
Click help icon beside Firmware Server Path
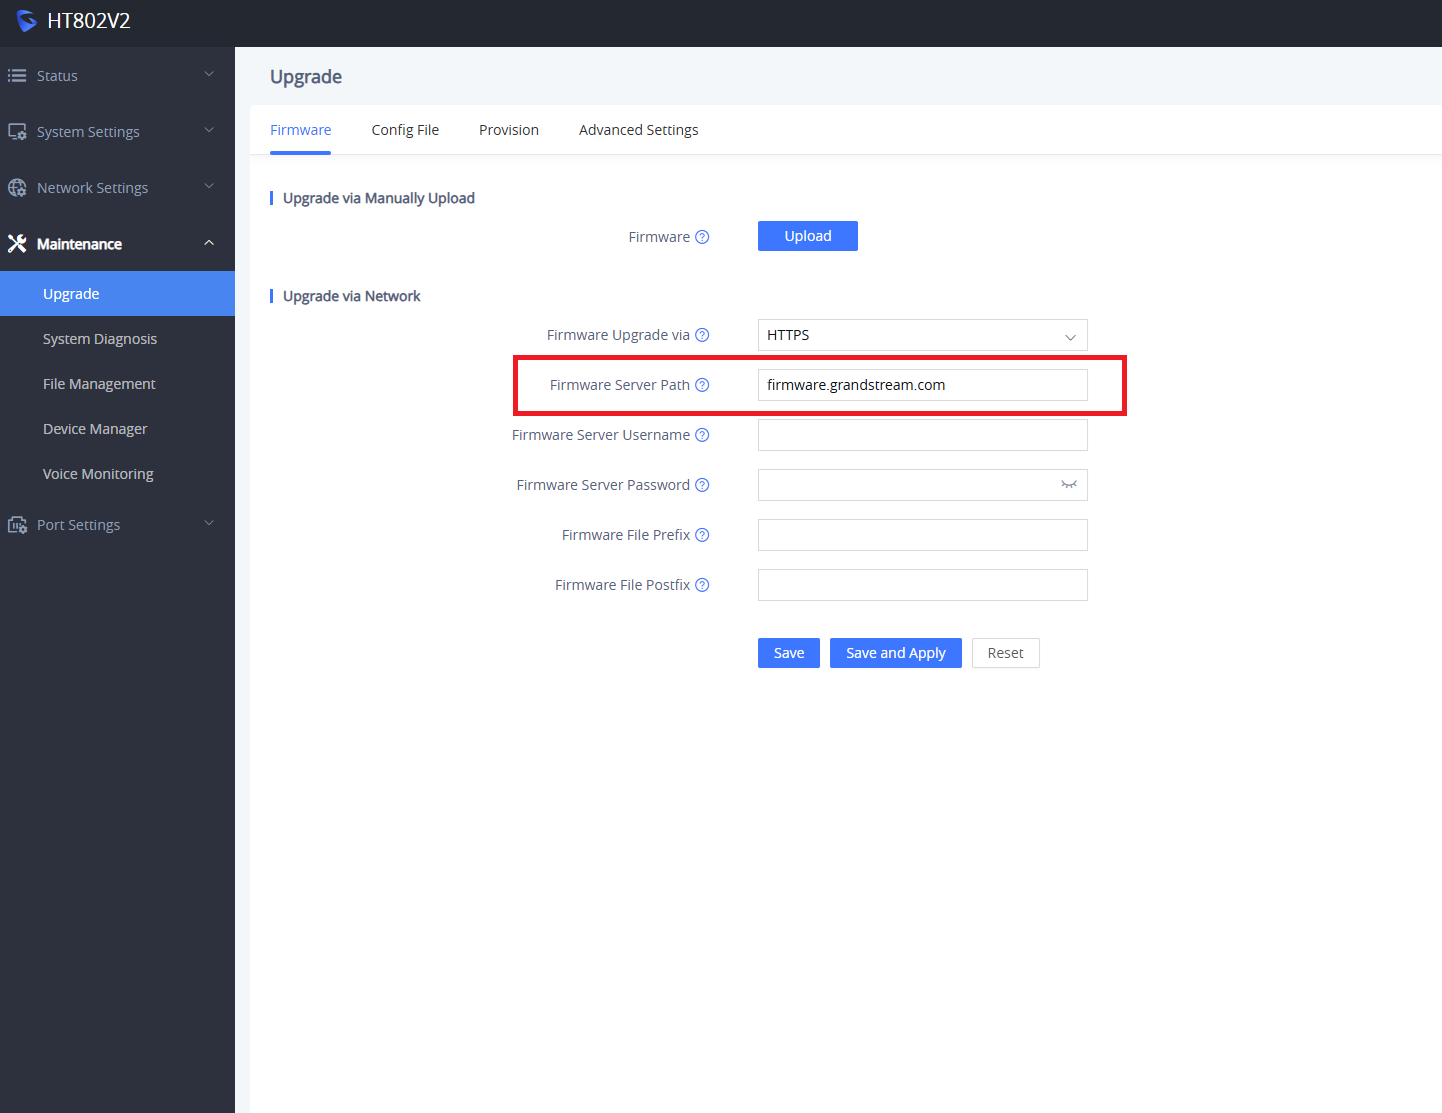tap(702, 385)
